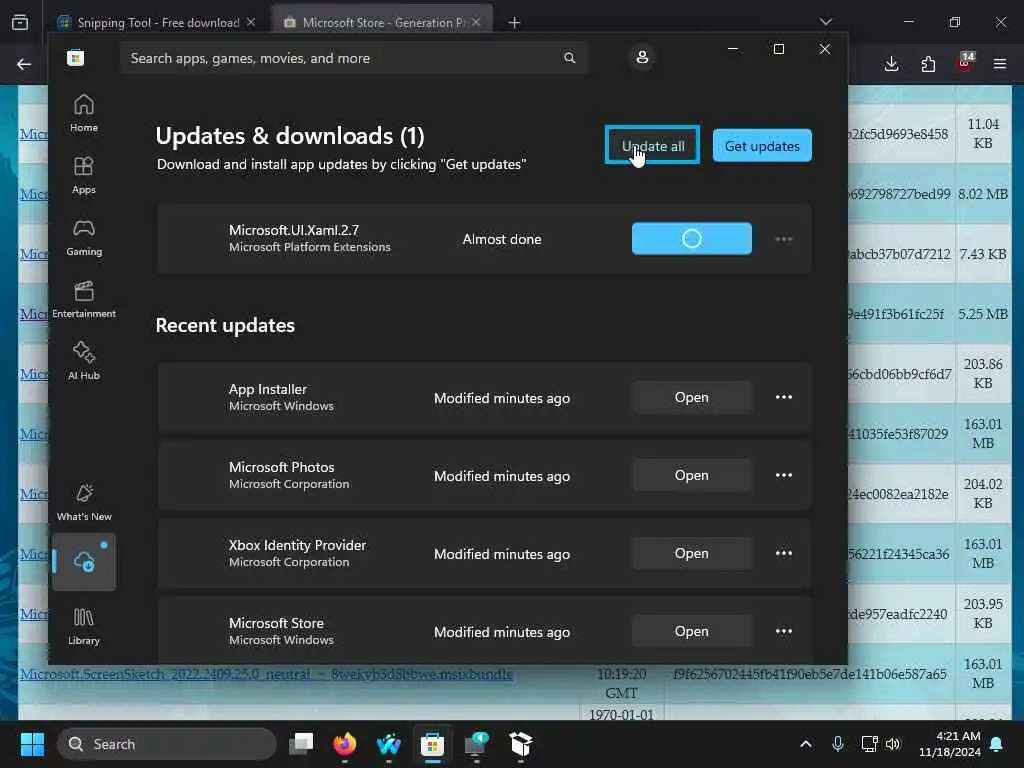The width and height of the screenshot is (1024, 768).
Task: Open browser extensions puzzle icon
Action: [928, 64]
